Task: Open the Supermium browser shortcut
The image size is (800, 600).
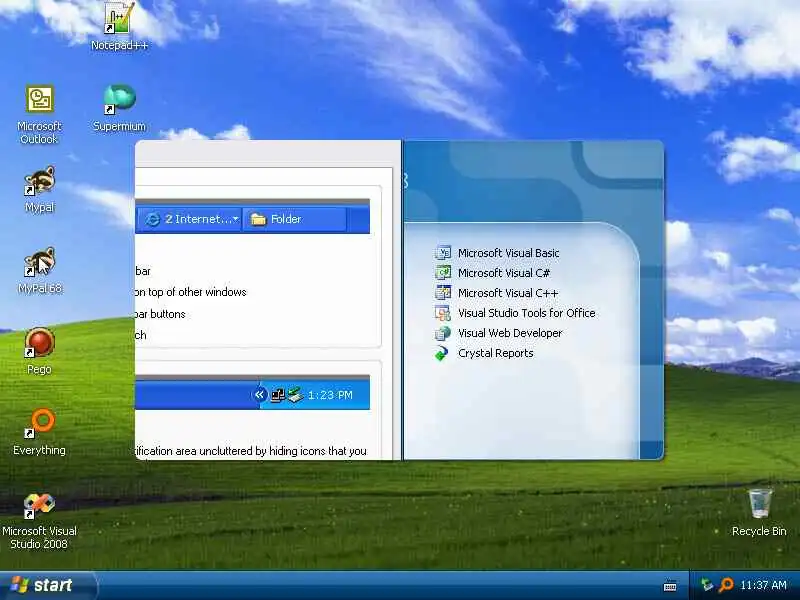Action: tap(119, 108)
